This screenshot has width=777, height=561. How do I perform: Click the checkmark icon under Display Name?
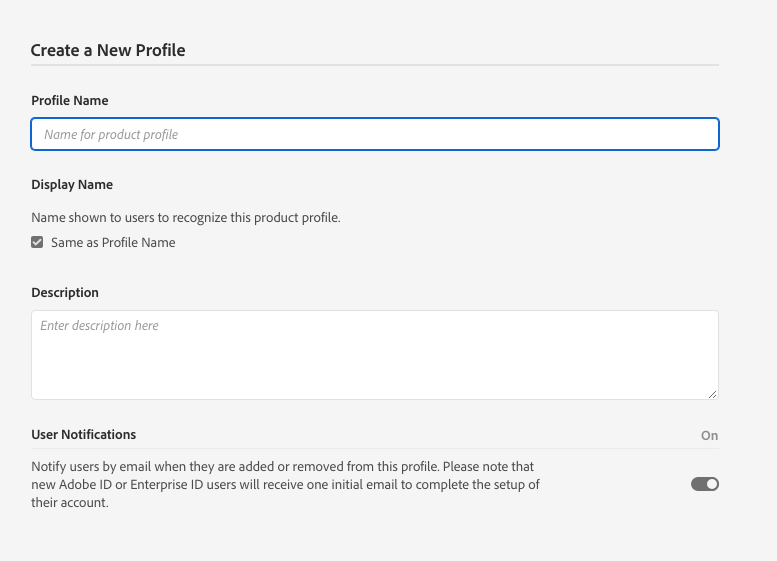[37, 242]
